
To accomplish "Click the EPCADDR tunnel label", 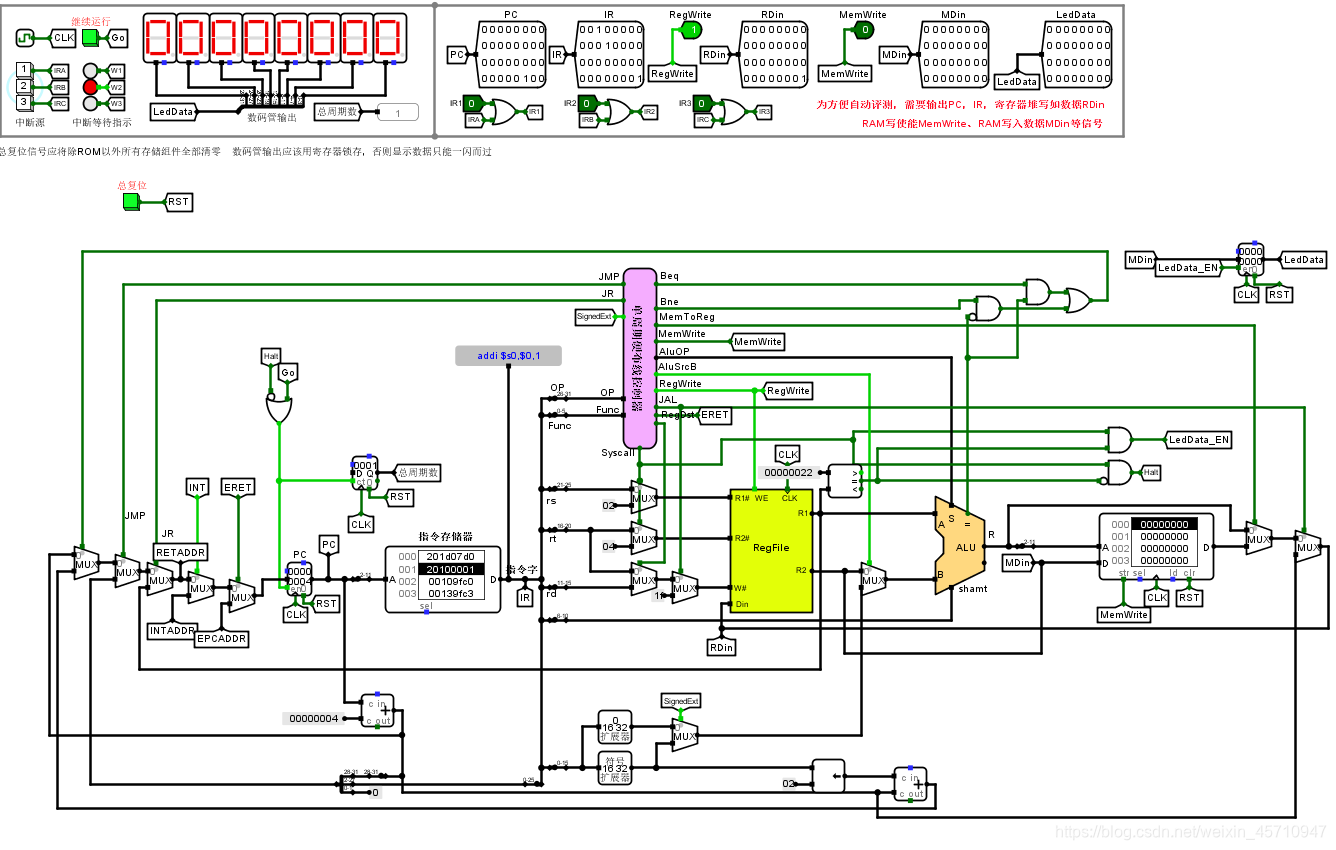I will pos(221,638).
